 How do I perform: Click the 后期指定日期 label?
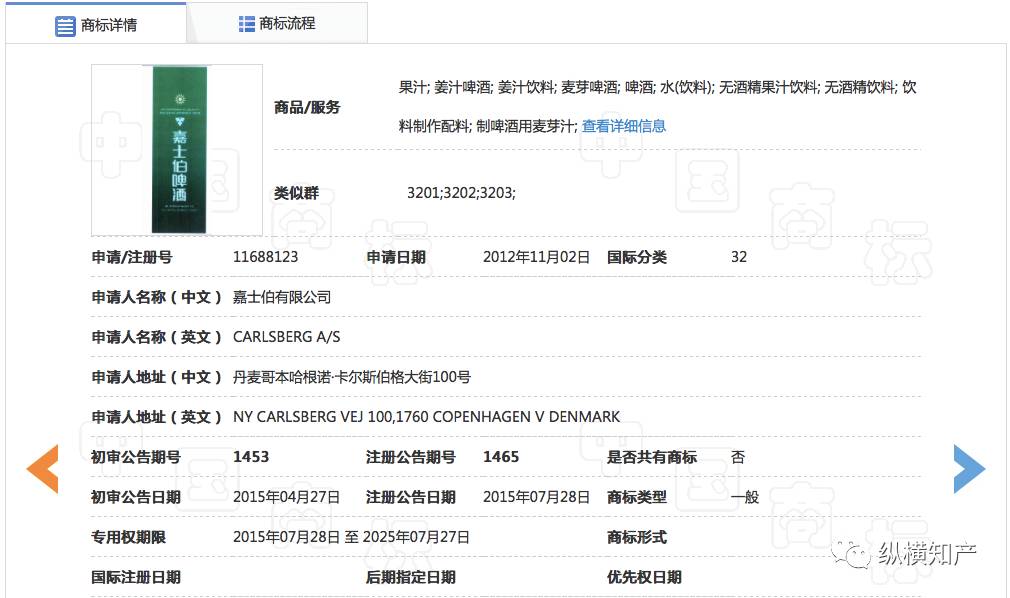(x=410, y=577)
